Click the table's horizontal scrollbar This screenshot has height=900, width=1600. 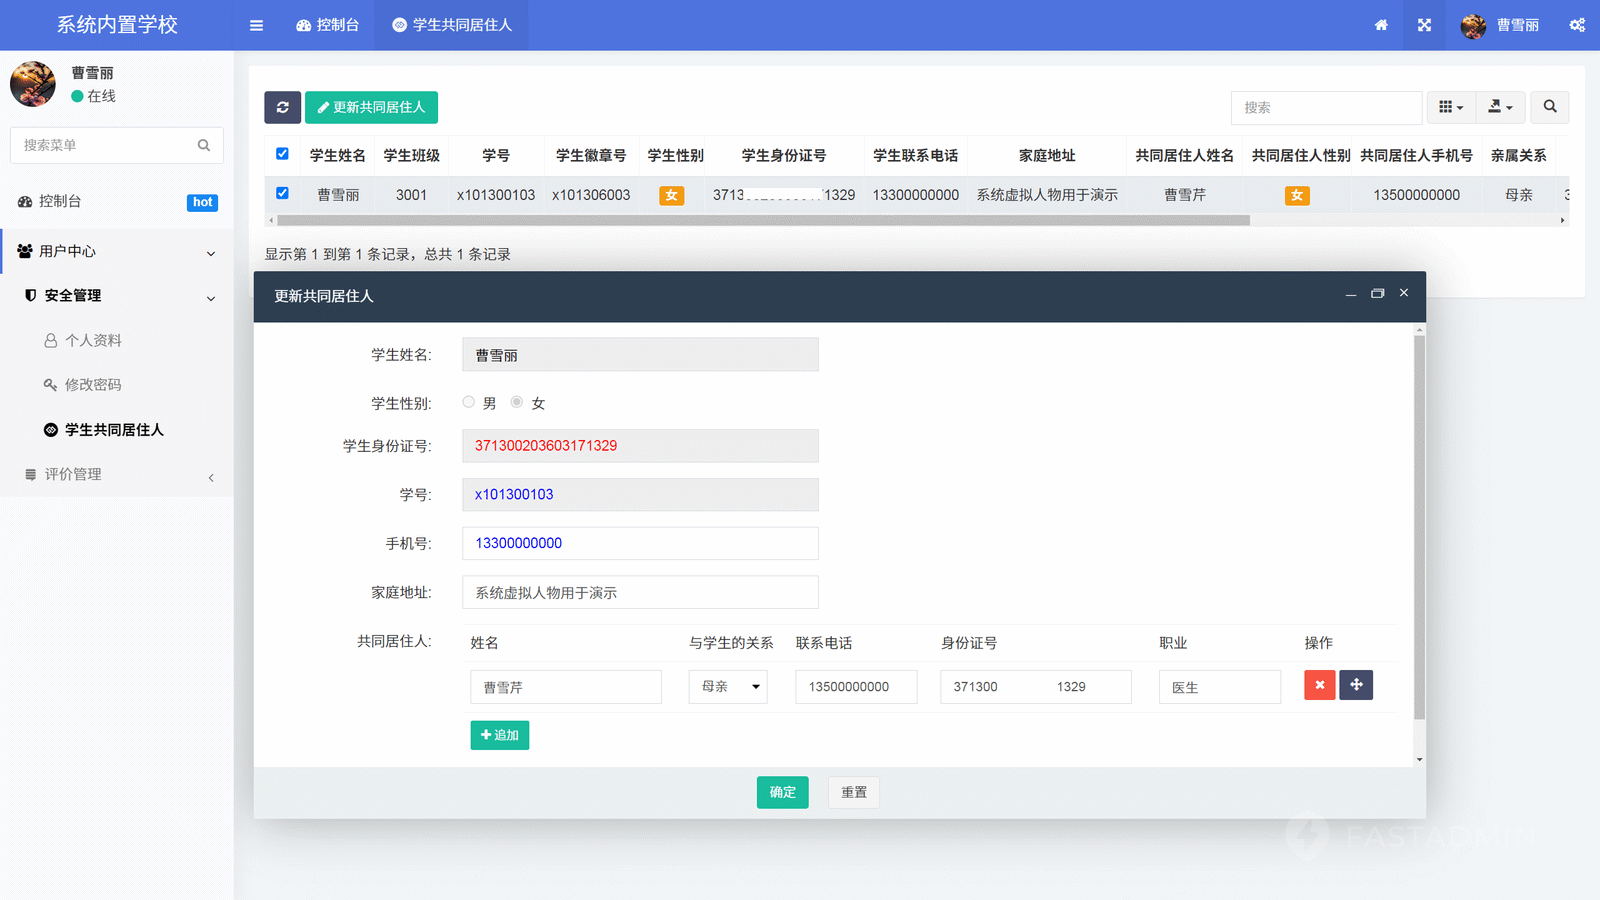coord(762,220)
